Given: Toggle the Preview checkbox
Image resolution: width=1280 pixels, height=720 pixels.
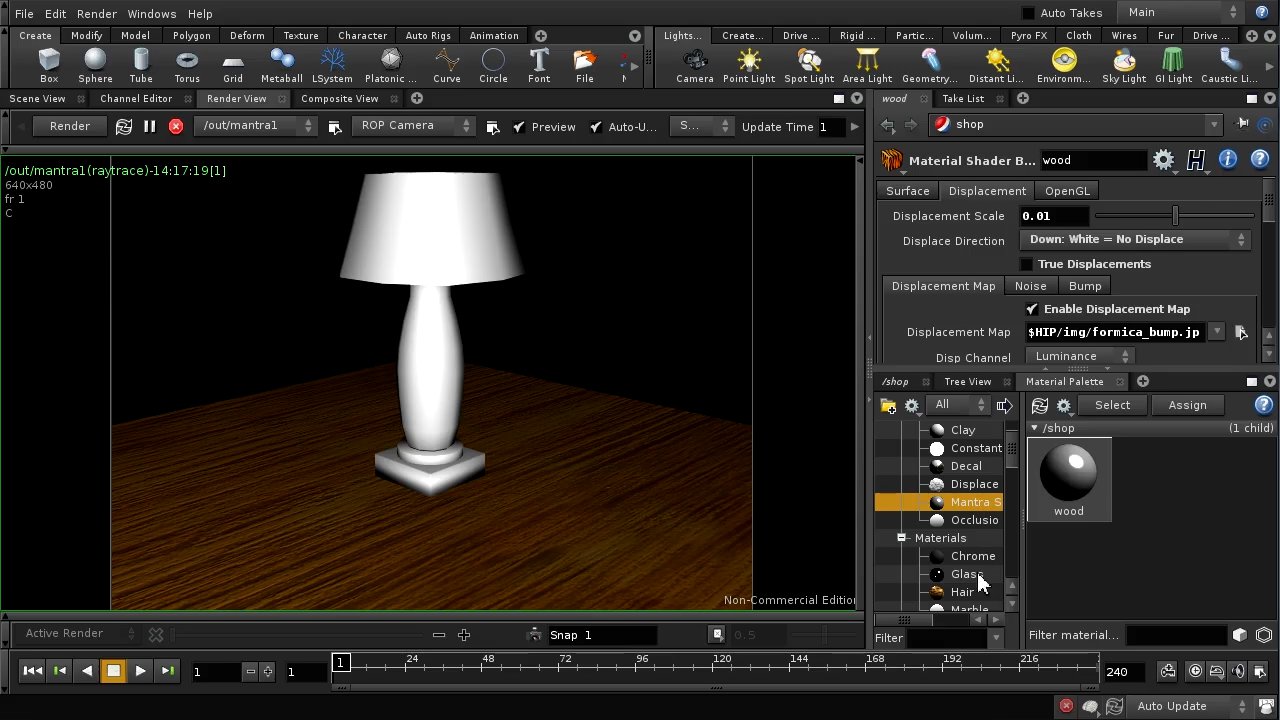Looking at the screenshot, I should point(518,127).
